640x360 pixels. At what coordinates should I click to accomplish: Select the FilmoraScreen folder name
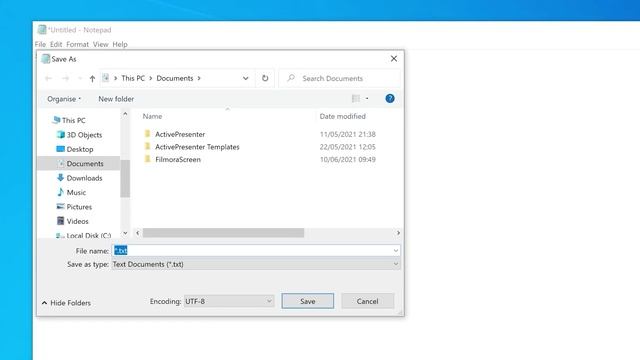[178, 160]
